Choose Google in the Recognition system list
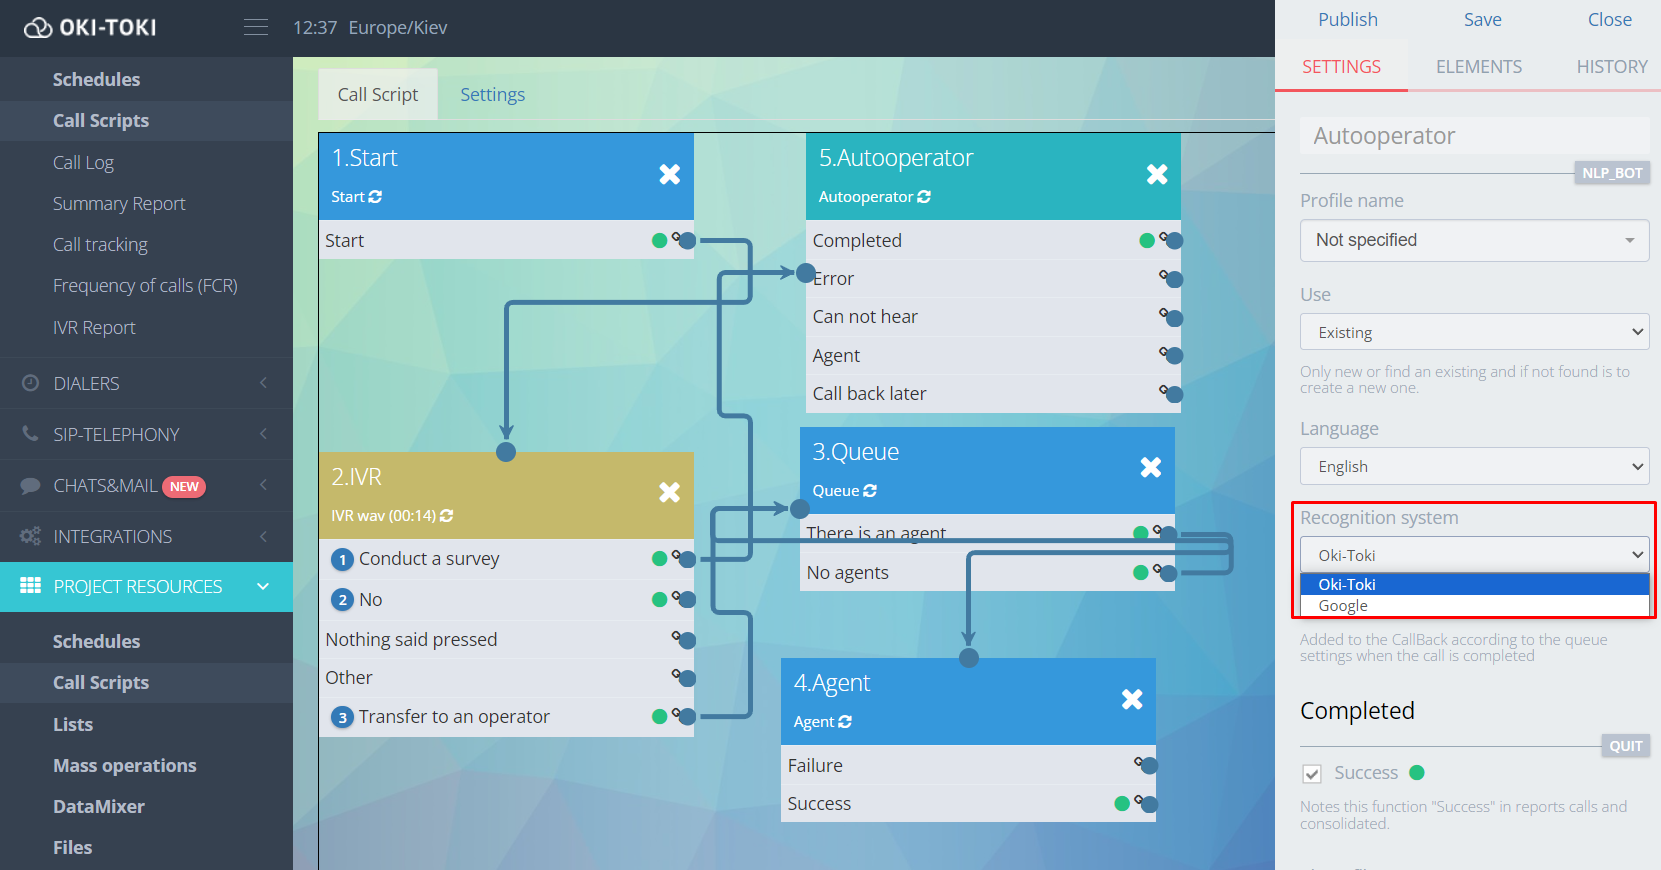The height and width of the screenshot is (870, 1661). [1343, 606]
